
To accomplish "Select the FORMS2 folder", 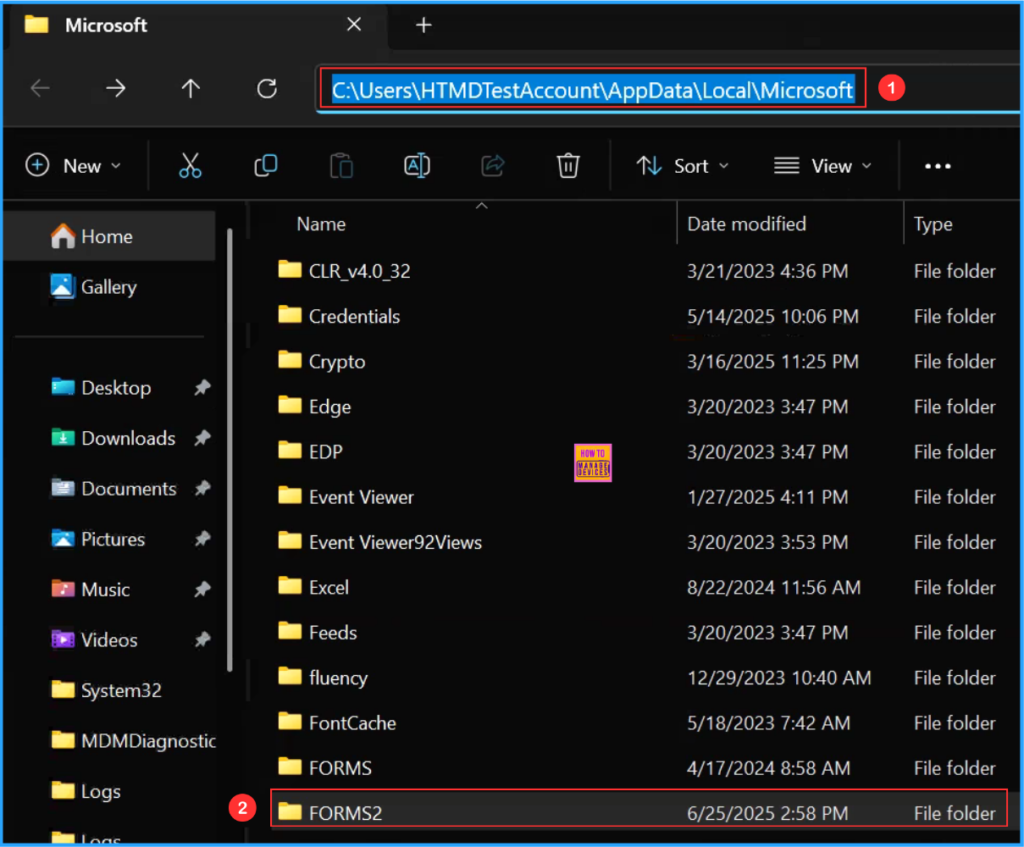I will (x=639, y=810).
